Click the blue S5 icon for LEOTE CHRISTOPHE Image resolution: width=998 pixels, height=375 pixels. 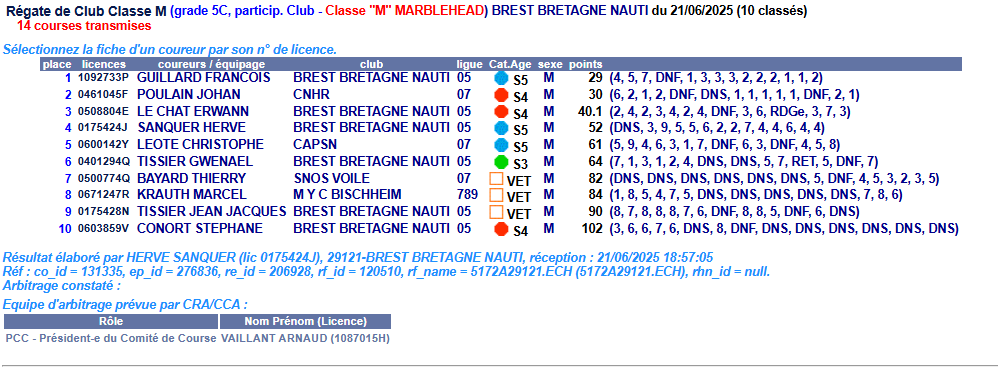tap(502, 145)
